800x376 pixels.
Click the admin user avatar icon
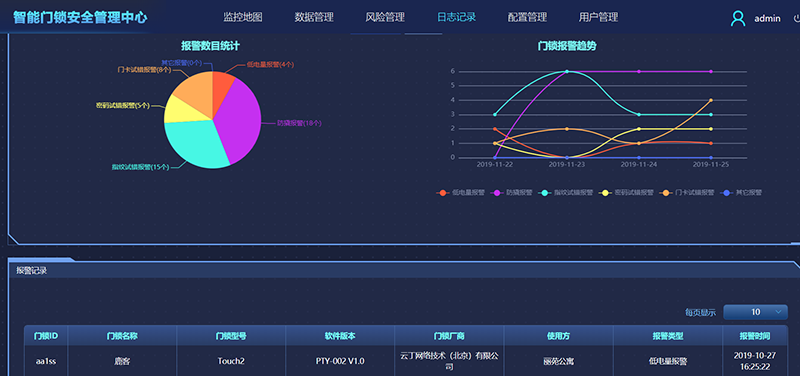point(738,18)
